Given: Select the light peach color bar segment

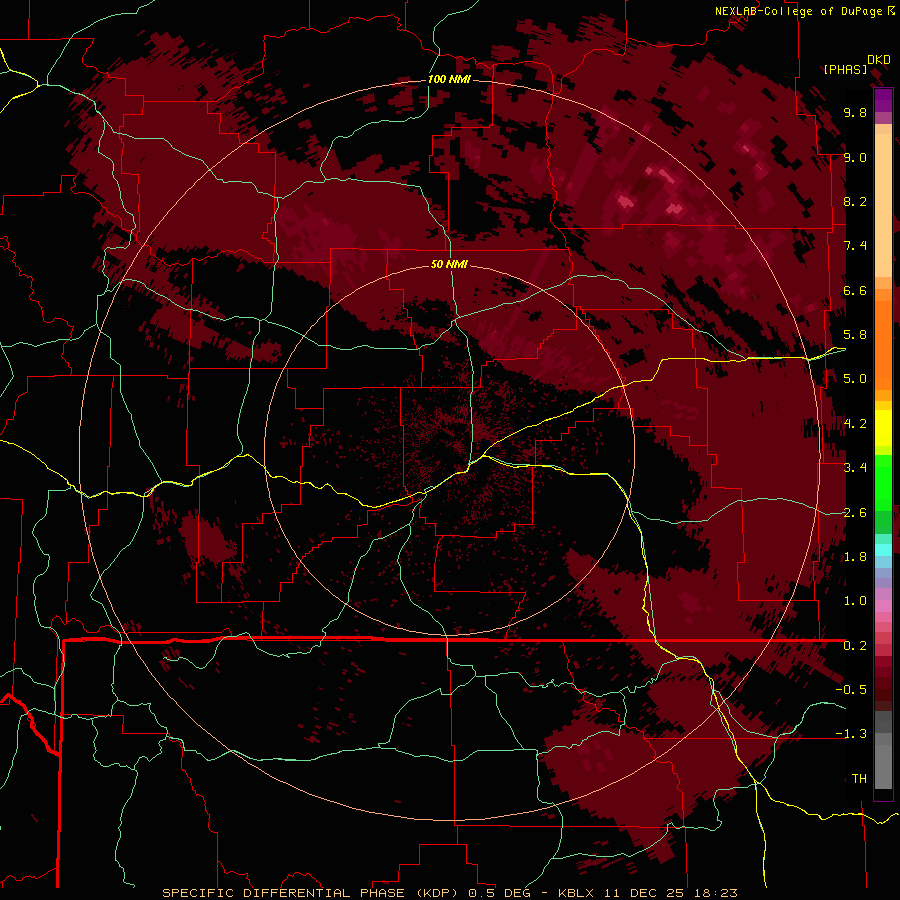Looking at the screenshot, I should (883, 205).
